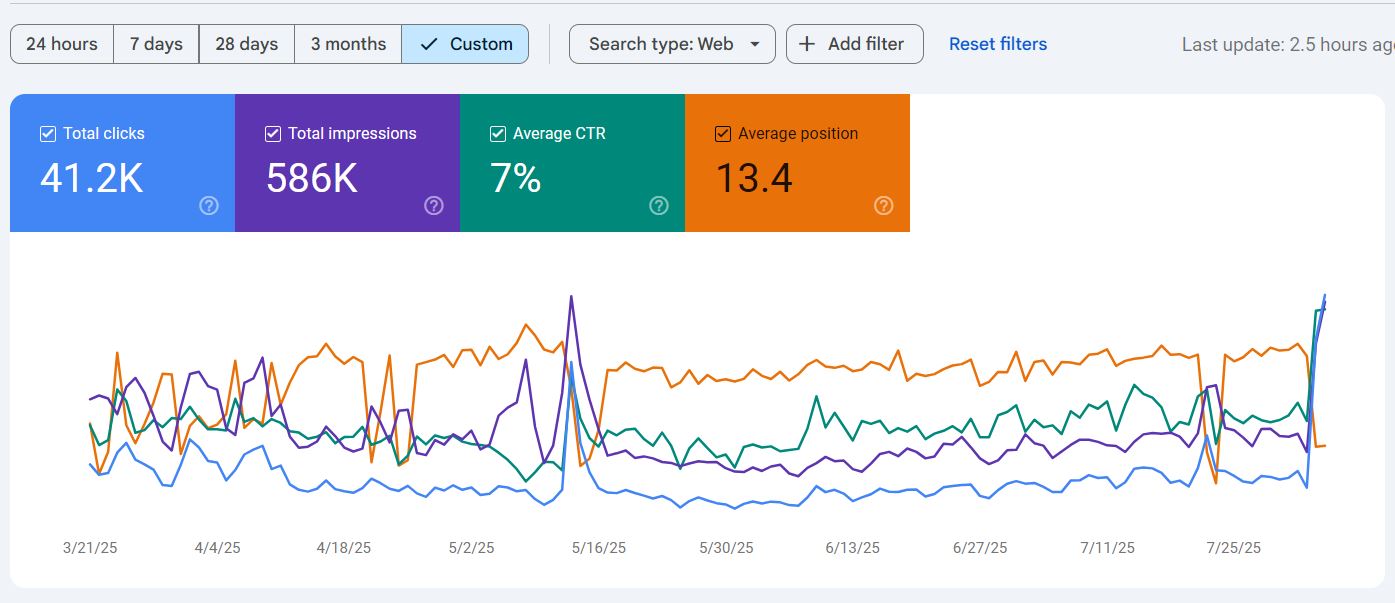Click plus icon in Add filter
The width and height of the screenshot is (1395, 603).
click(808, 44)
